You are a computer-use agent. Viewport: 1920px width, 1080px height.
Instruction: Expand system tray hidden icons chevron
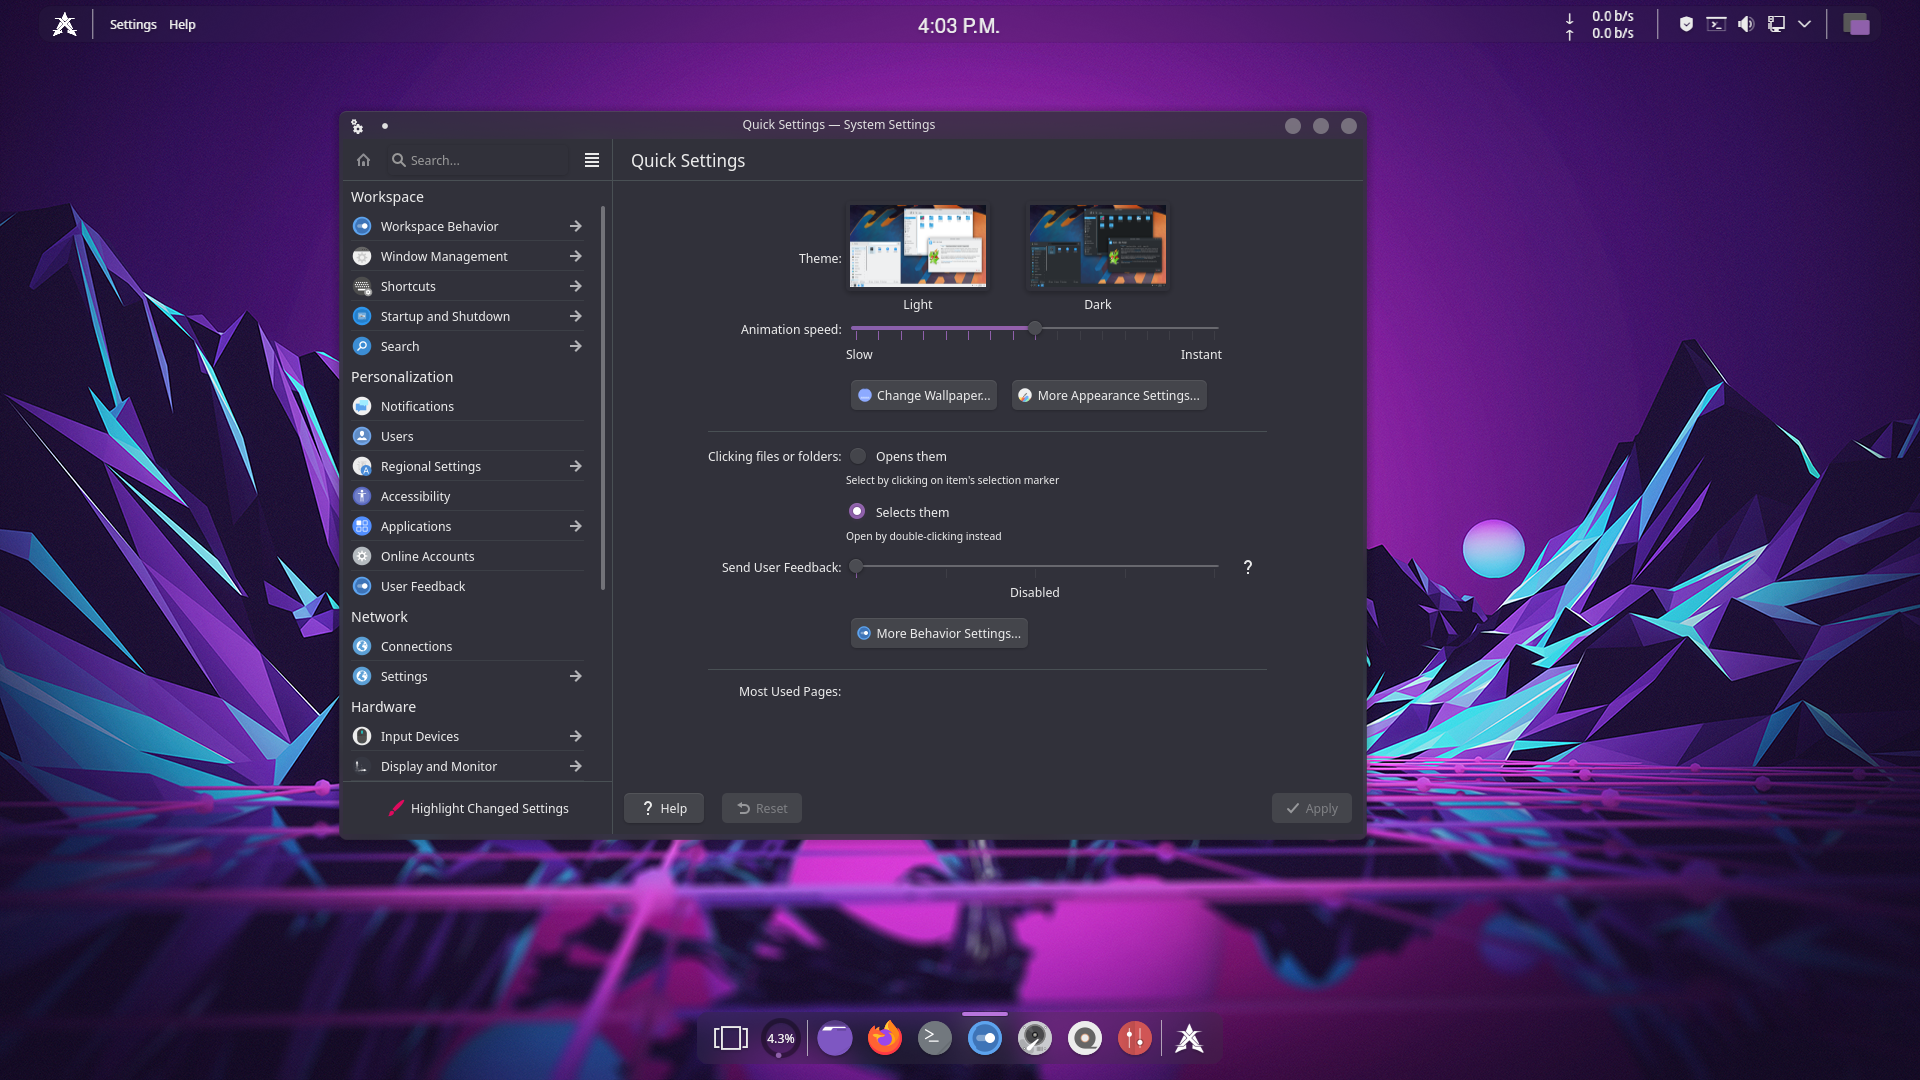tap(1805, 24)
